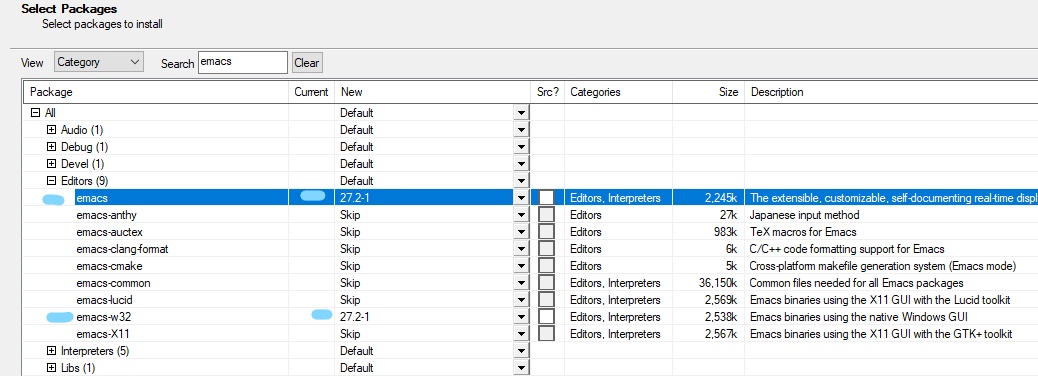Select the emacs-auctex package name

pyautogui.click(x=109, y=232)
